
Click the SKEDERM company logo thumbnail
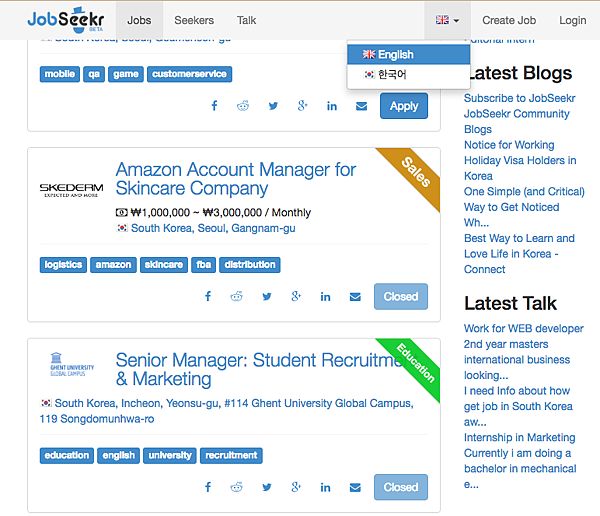pos(71,189)
